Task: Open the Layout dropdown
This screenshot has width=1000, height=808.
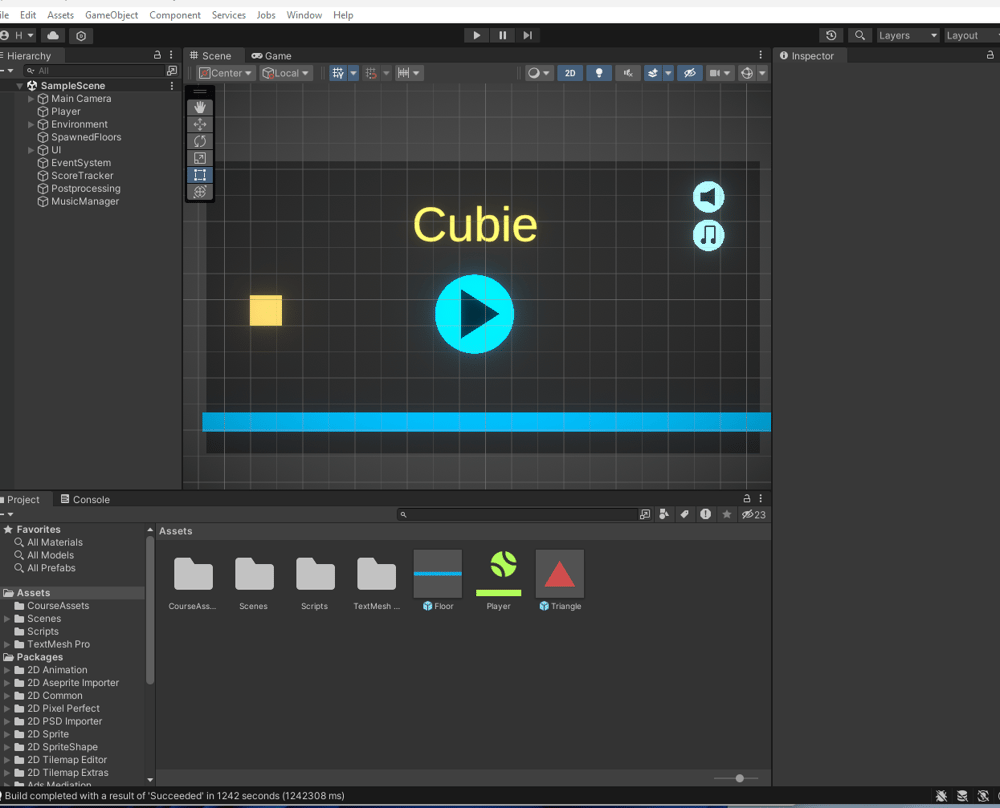Action: tap(971, 36)
